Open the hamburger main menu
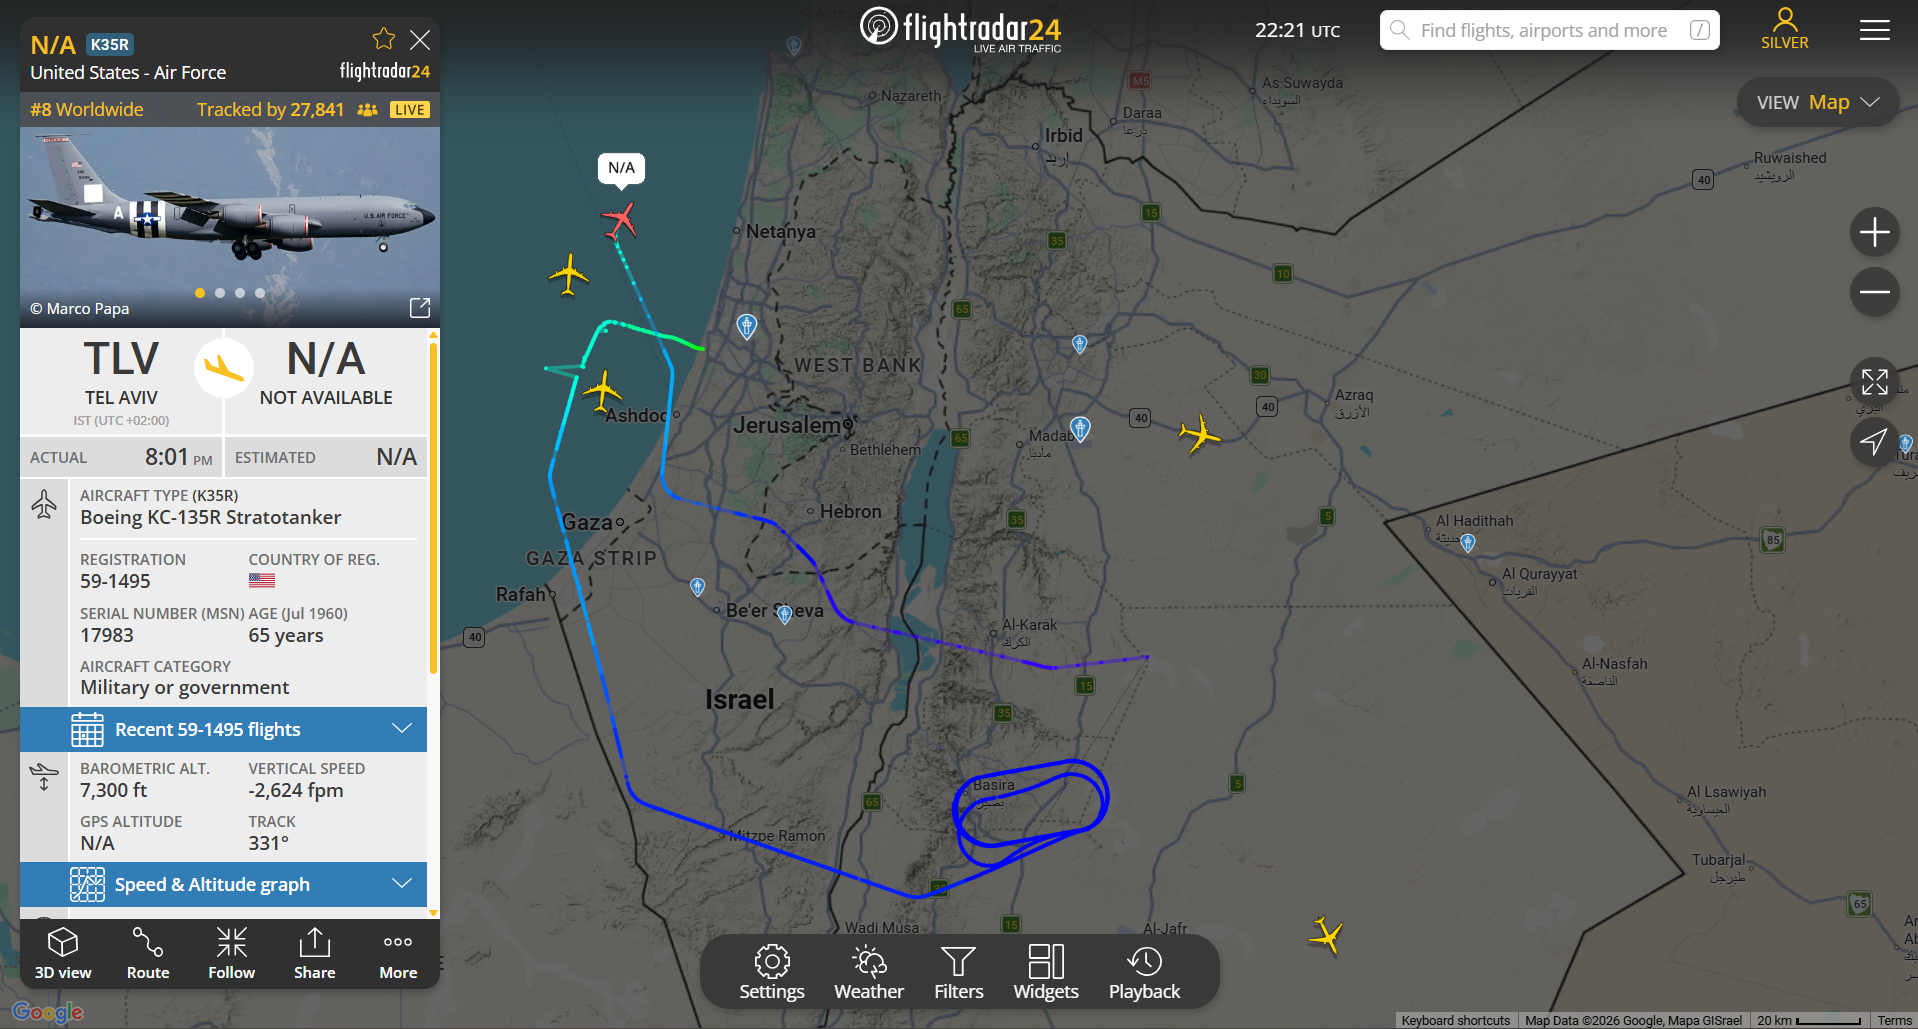The width and height of the screenshot is (1918, 1029). pos(1874,30)
